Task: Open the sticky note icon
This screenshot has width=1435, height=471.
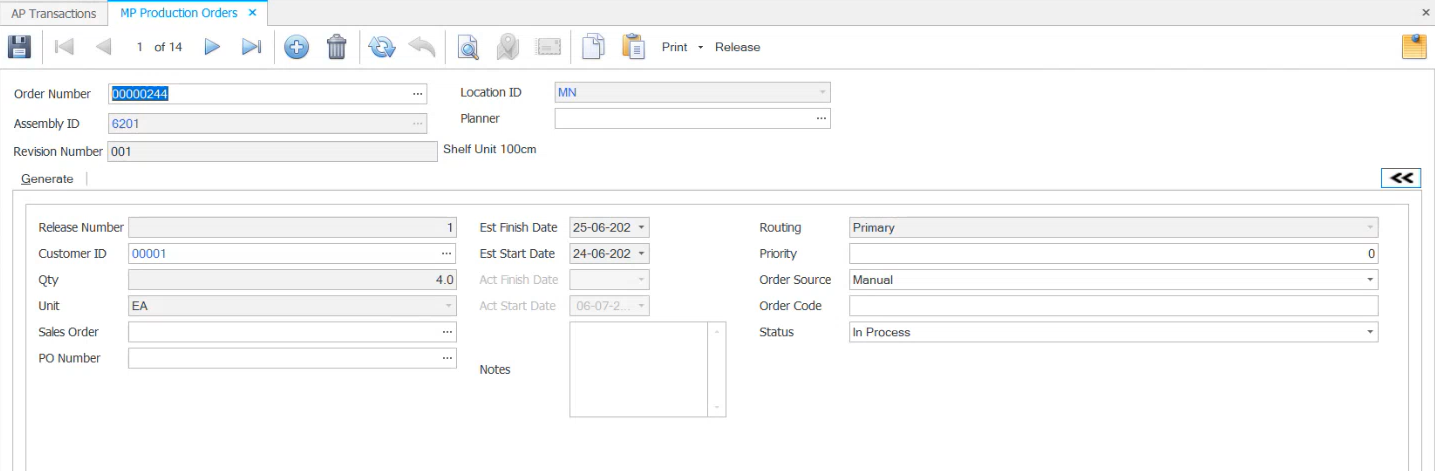Action: 1414,47
